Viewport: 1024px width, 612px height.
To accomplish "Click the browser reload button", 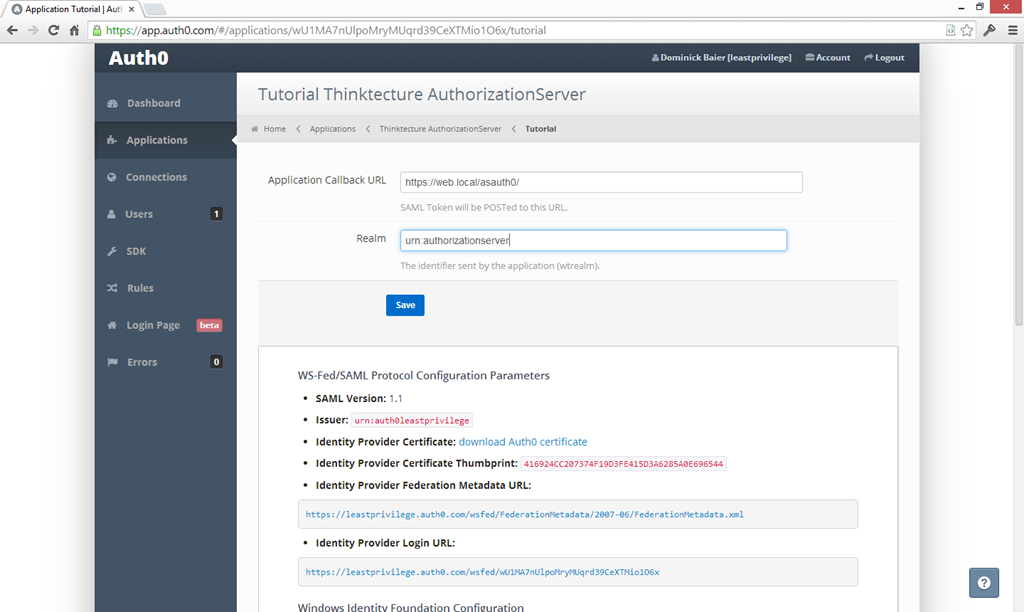I will click(54, 30).
